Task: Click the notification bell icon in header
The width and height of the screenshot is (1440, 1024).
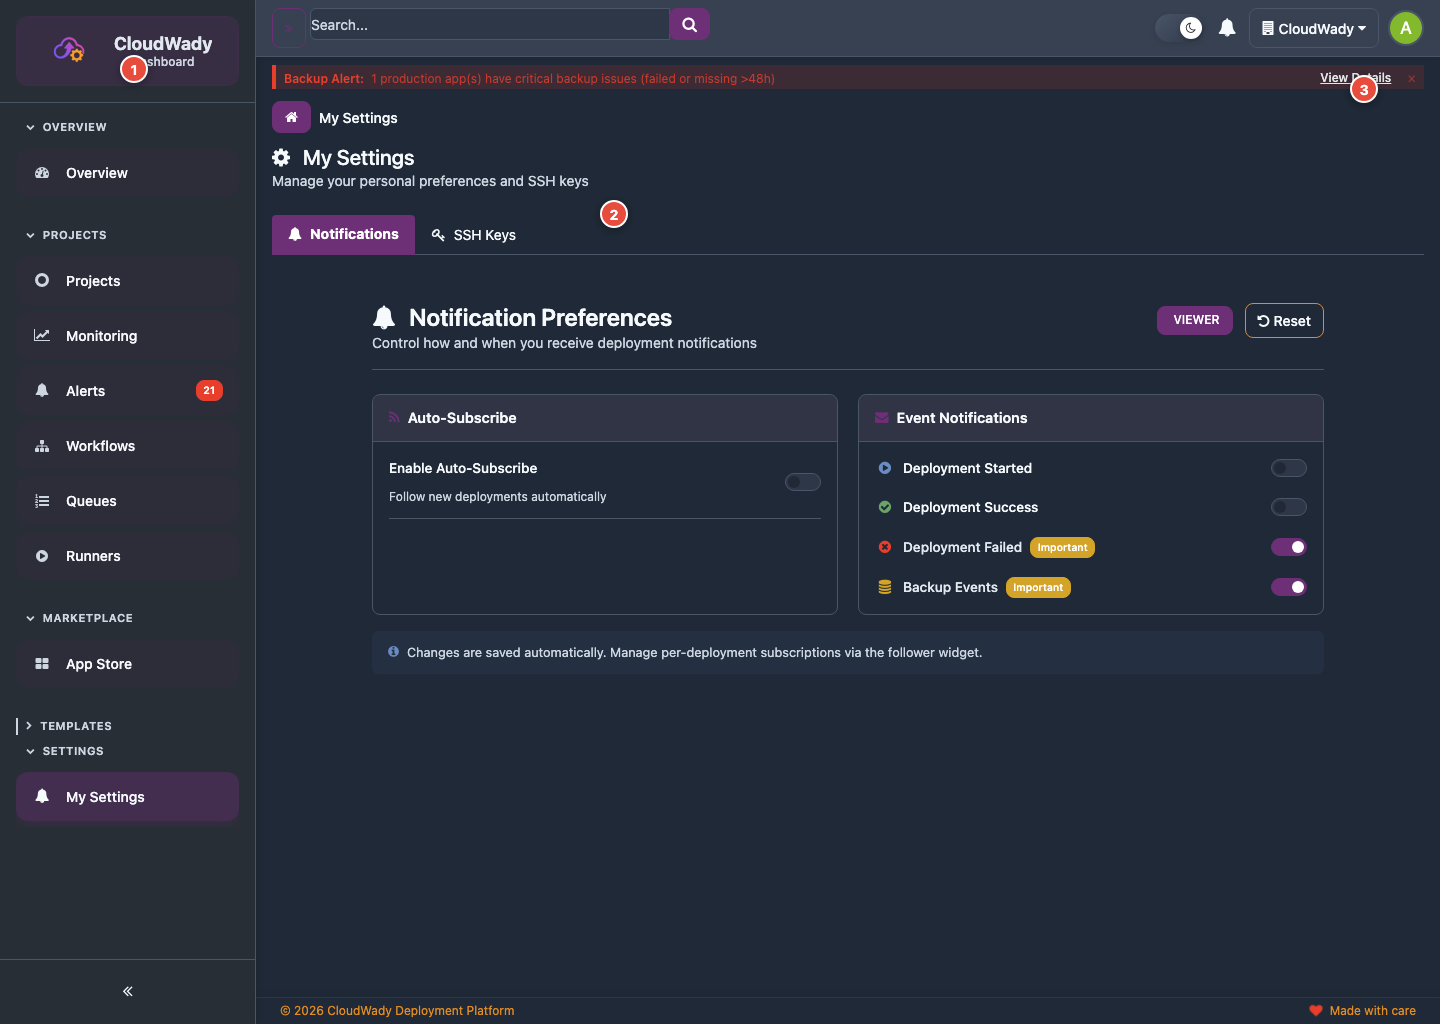Action: point(1227,28)
